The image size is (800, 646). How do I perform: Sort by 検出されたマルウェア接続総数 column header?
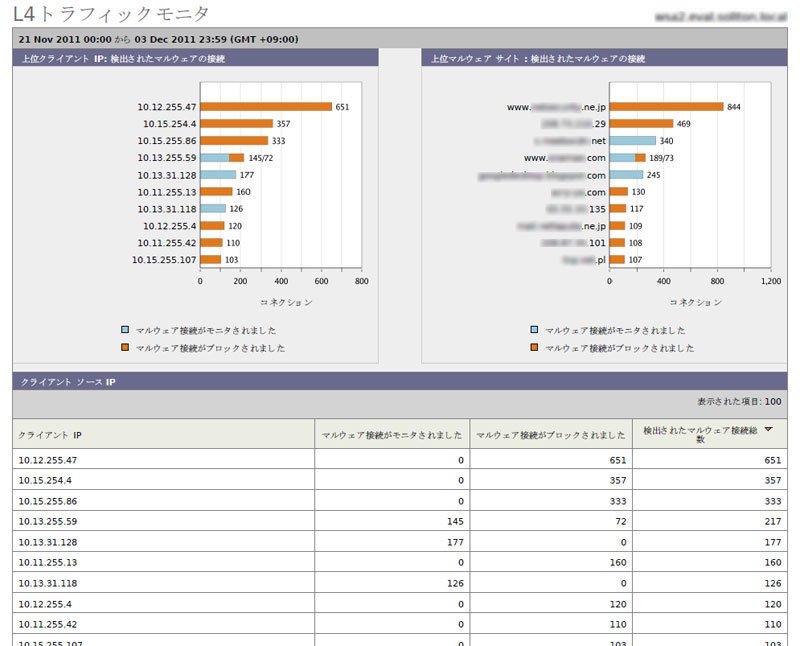point(700,434)
